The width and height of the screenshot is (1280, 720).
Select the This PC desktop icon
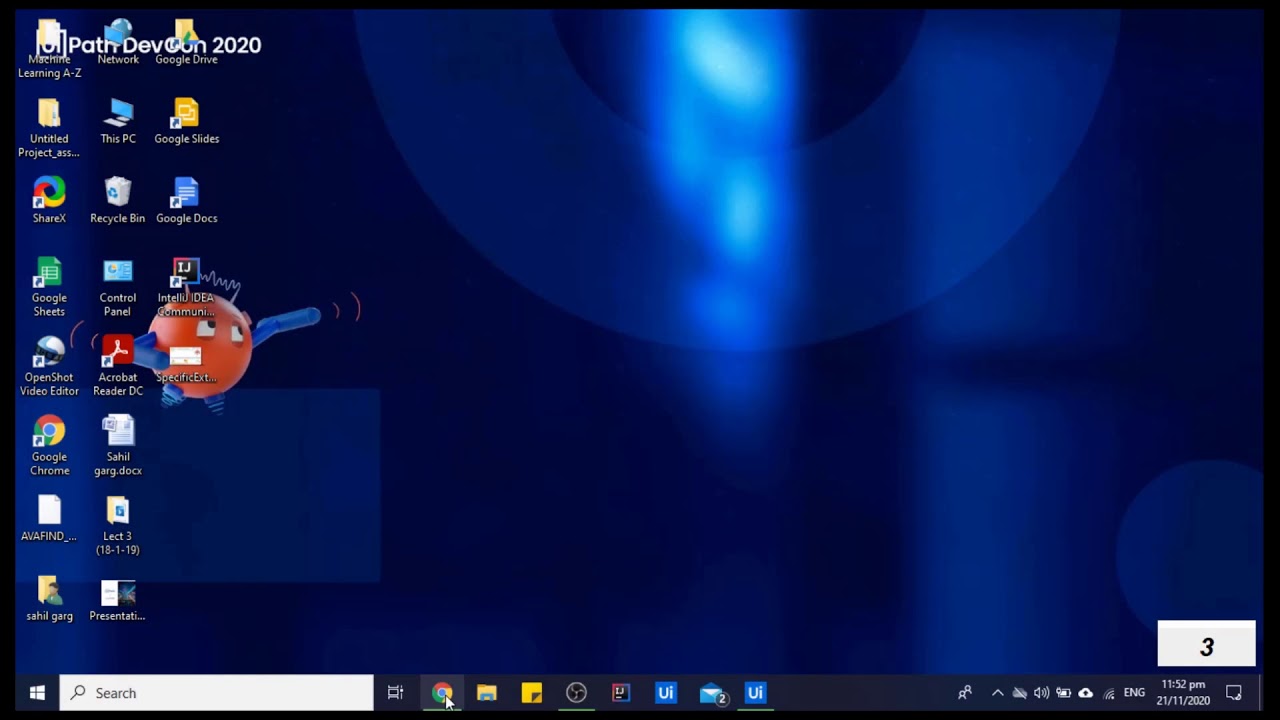118,122
